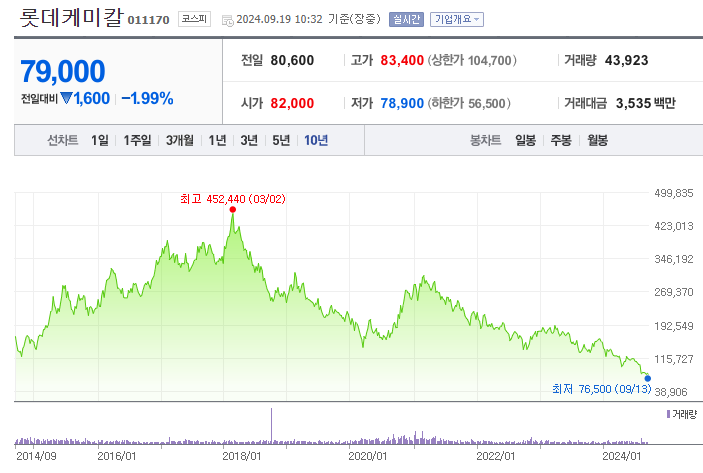Open the 월봉 candlestick chart
Viewport: 703px width, 473px height.
click(x=598, y=140)
